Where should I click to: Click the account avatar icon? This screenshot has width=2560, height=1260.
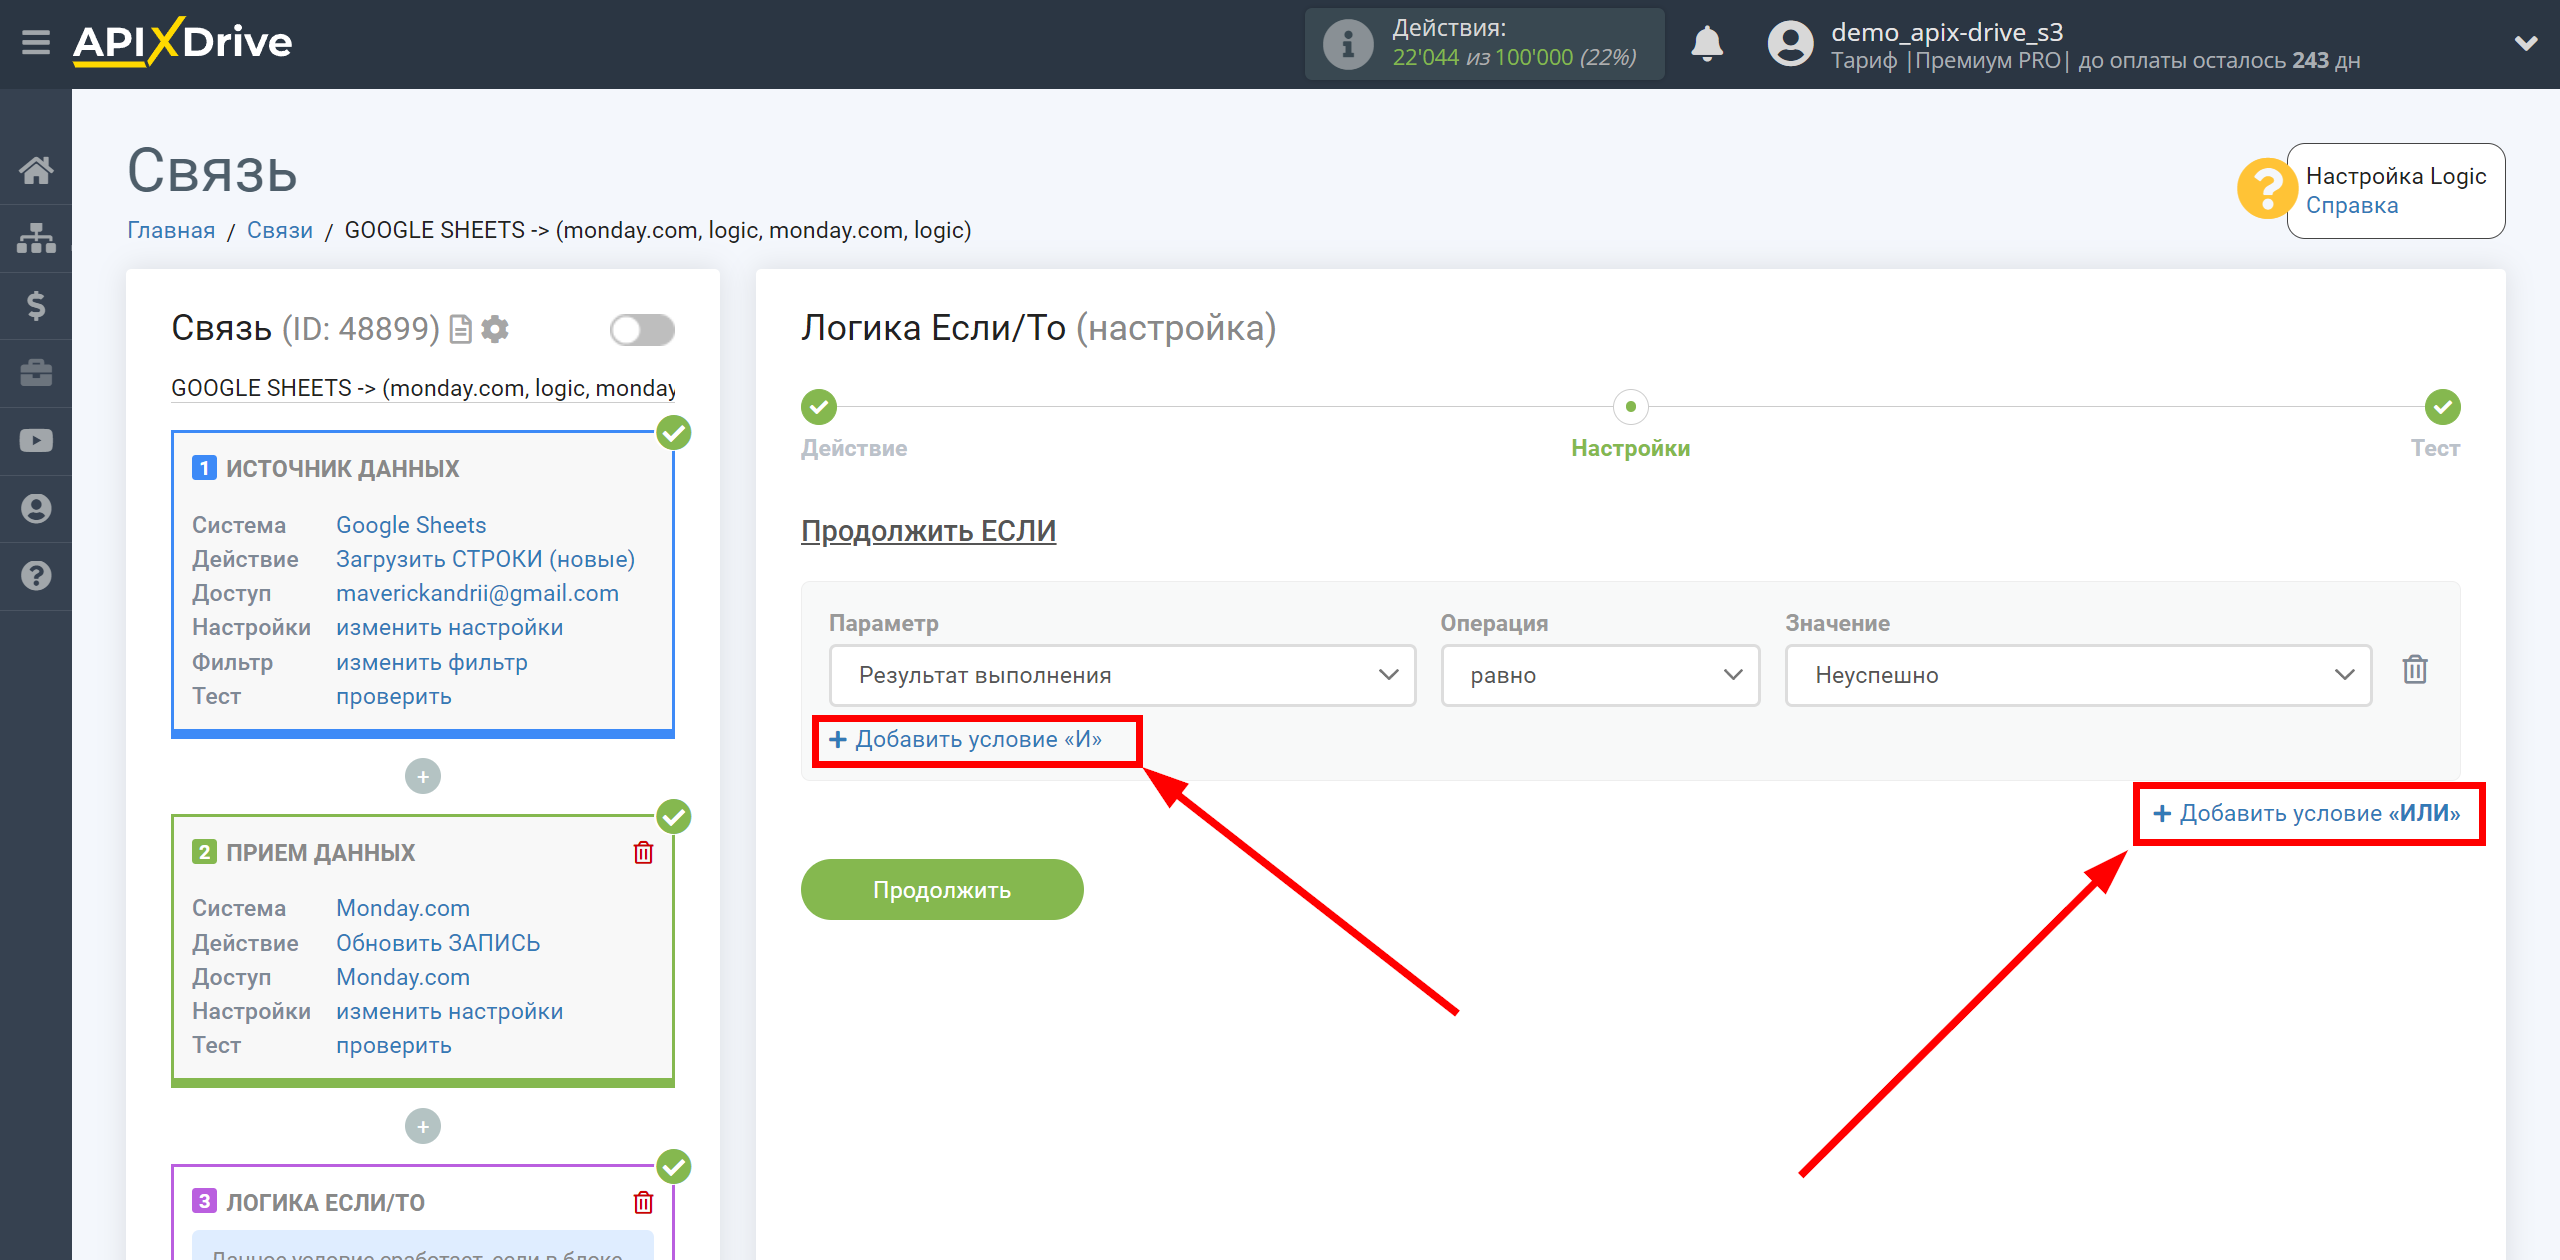point(1790,44)
